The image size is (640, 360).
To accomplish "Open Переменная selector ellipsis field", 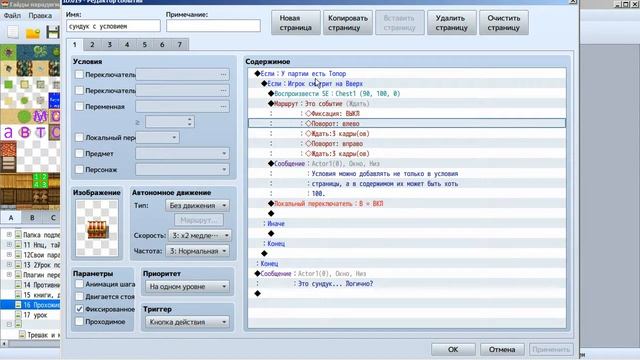I will [182, 106].
